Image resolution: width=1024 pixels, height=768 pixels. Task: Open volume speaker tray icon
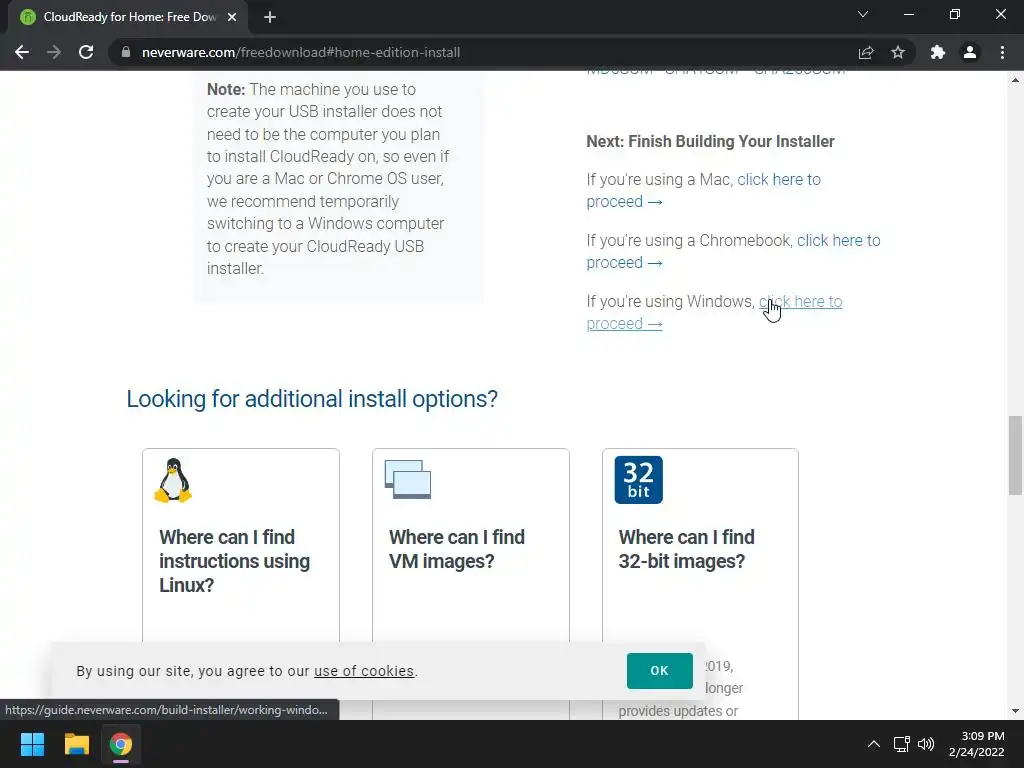(926, 744)
